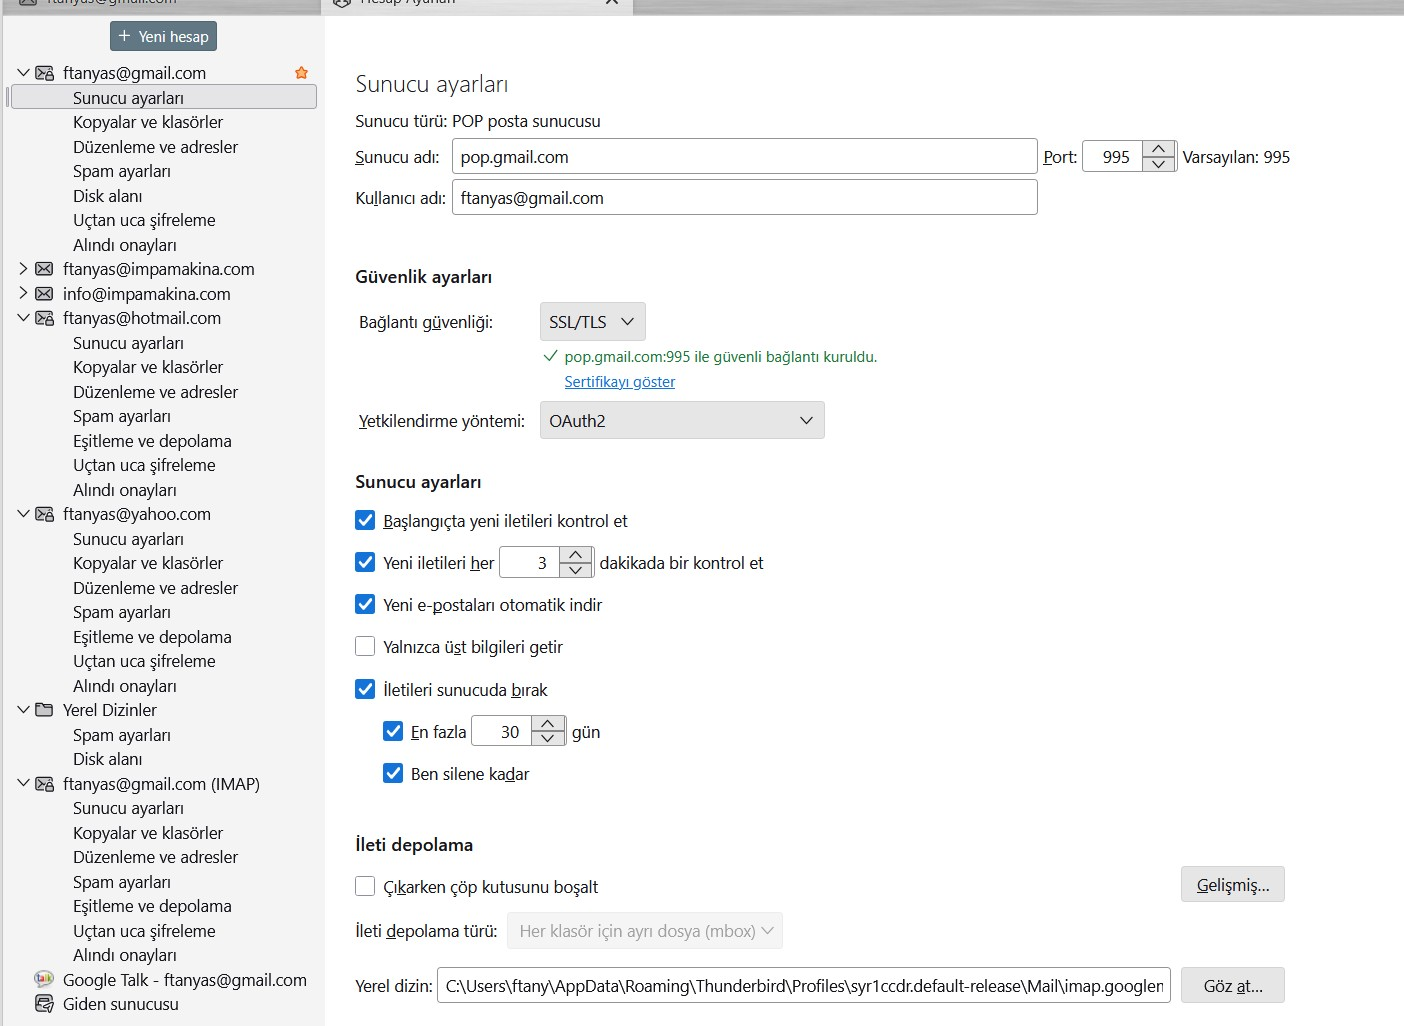Increase the Port value with up arrow
Viewport: 1404px width, 1026px height.
tap(1158, 149)
